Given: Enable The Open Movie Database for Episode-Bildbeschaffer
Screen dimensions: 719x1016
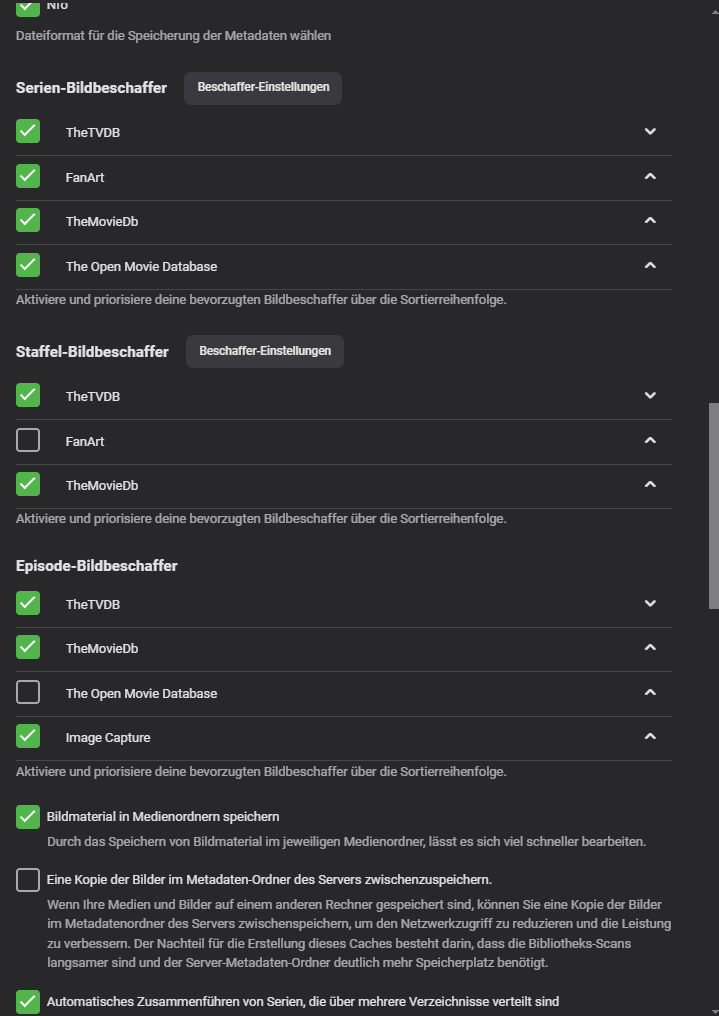Looking at the screenshot, I should coord(28,692).
